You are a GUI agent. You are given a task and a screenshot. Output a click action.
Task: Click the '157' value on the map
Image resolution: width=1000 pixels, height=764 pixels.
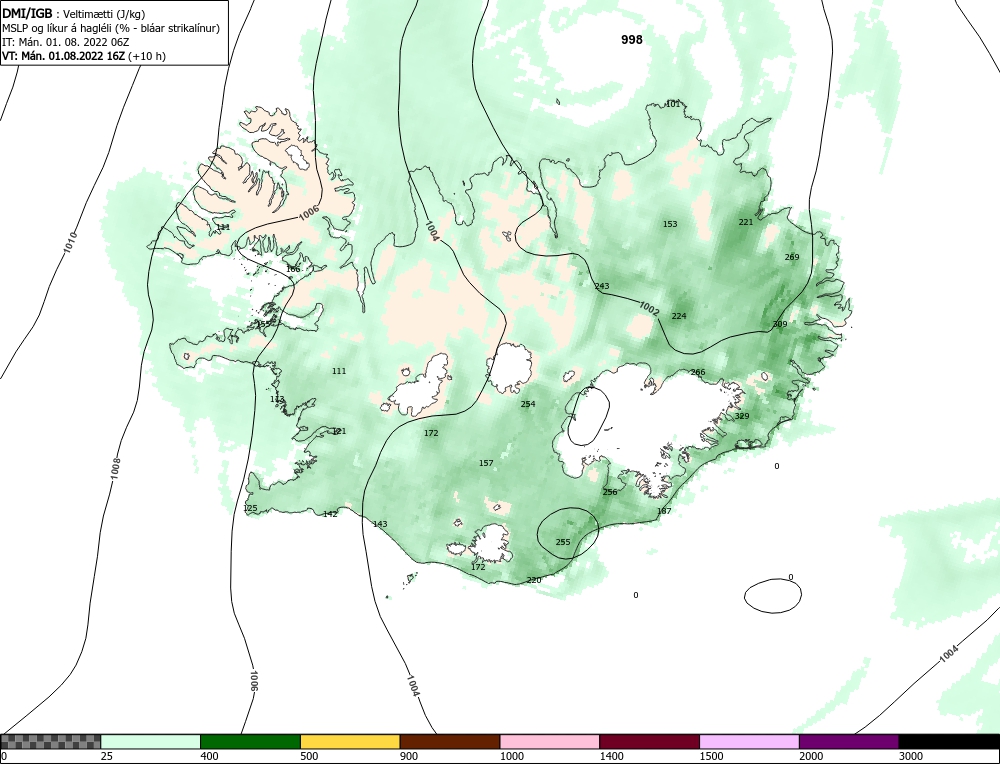point(486,463)
